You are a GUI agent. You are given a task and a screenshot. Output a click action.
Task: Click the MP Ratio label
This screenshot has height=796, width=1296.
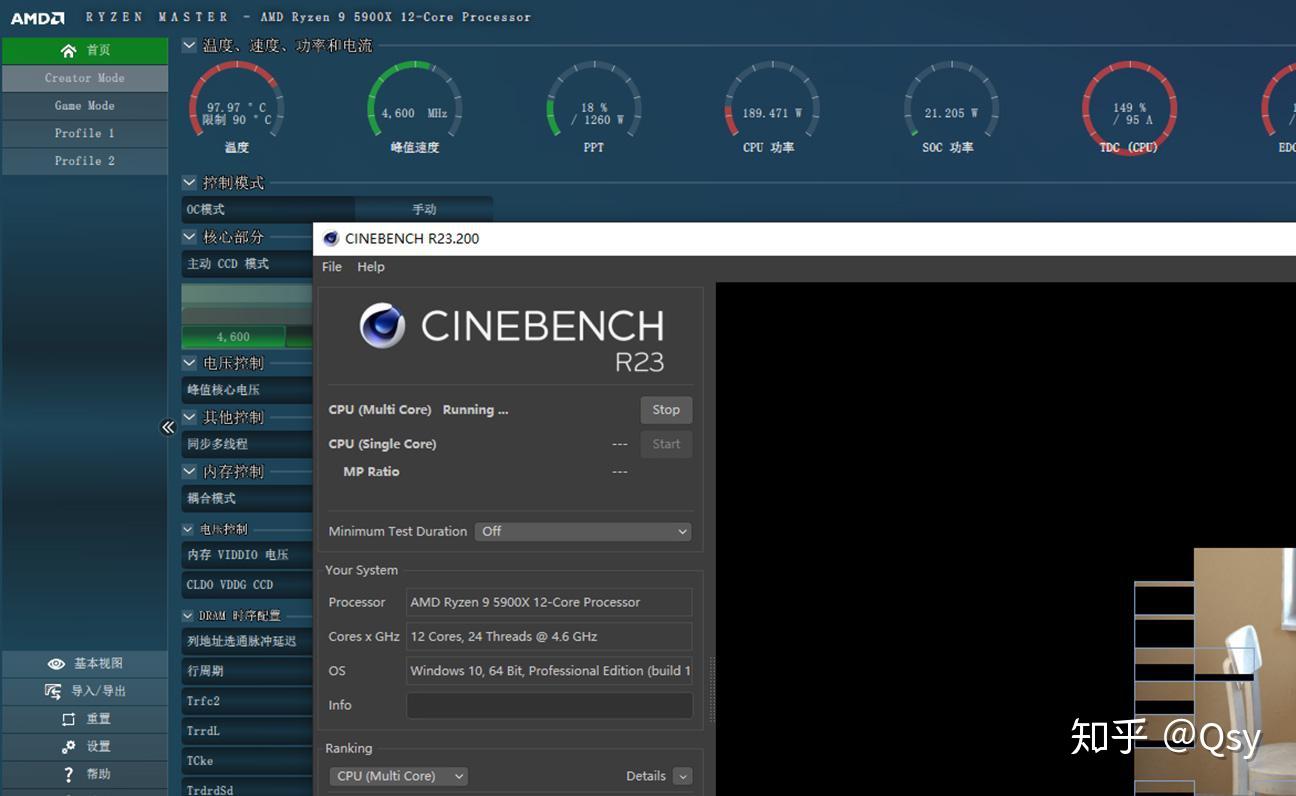(371, 472)
